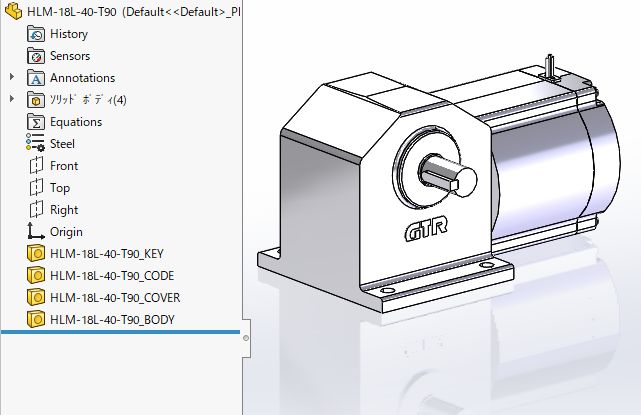Select the Steel material label
Screen dimensions: 641x415
click(x=62, y=144)
